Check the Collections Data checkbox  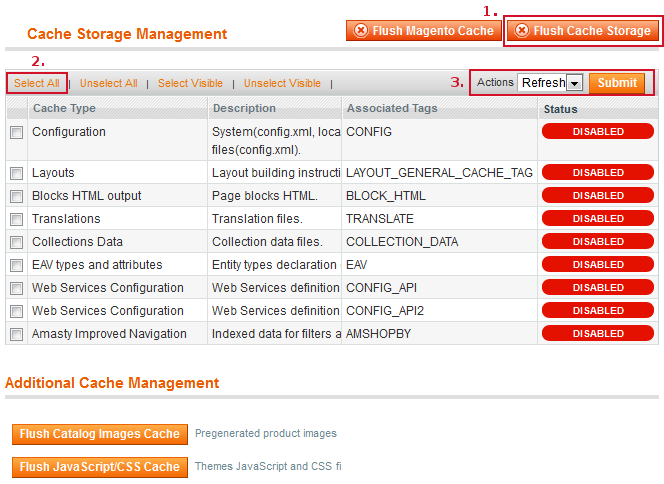tap(16, 243)
